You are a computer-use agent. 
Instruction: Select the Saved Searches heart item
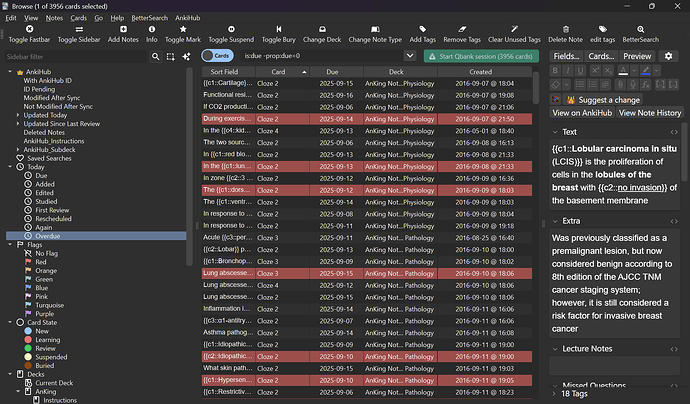[49, 158]
